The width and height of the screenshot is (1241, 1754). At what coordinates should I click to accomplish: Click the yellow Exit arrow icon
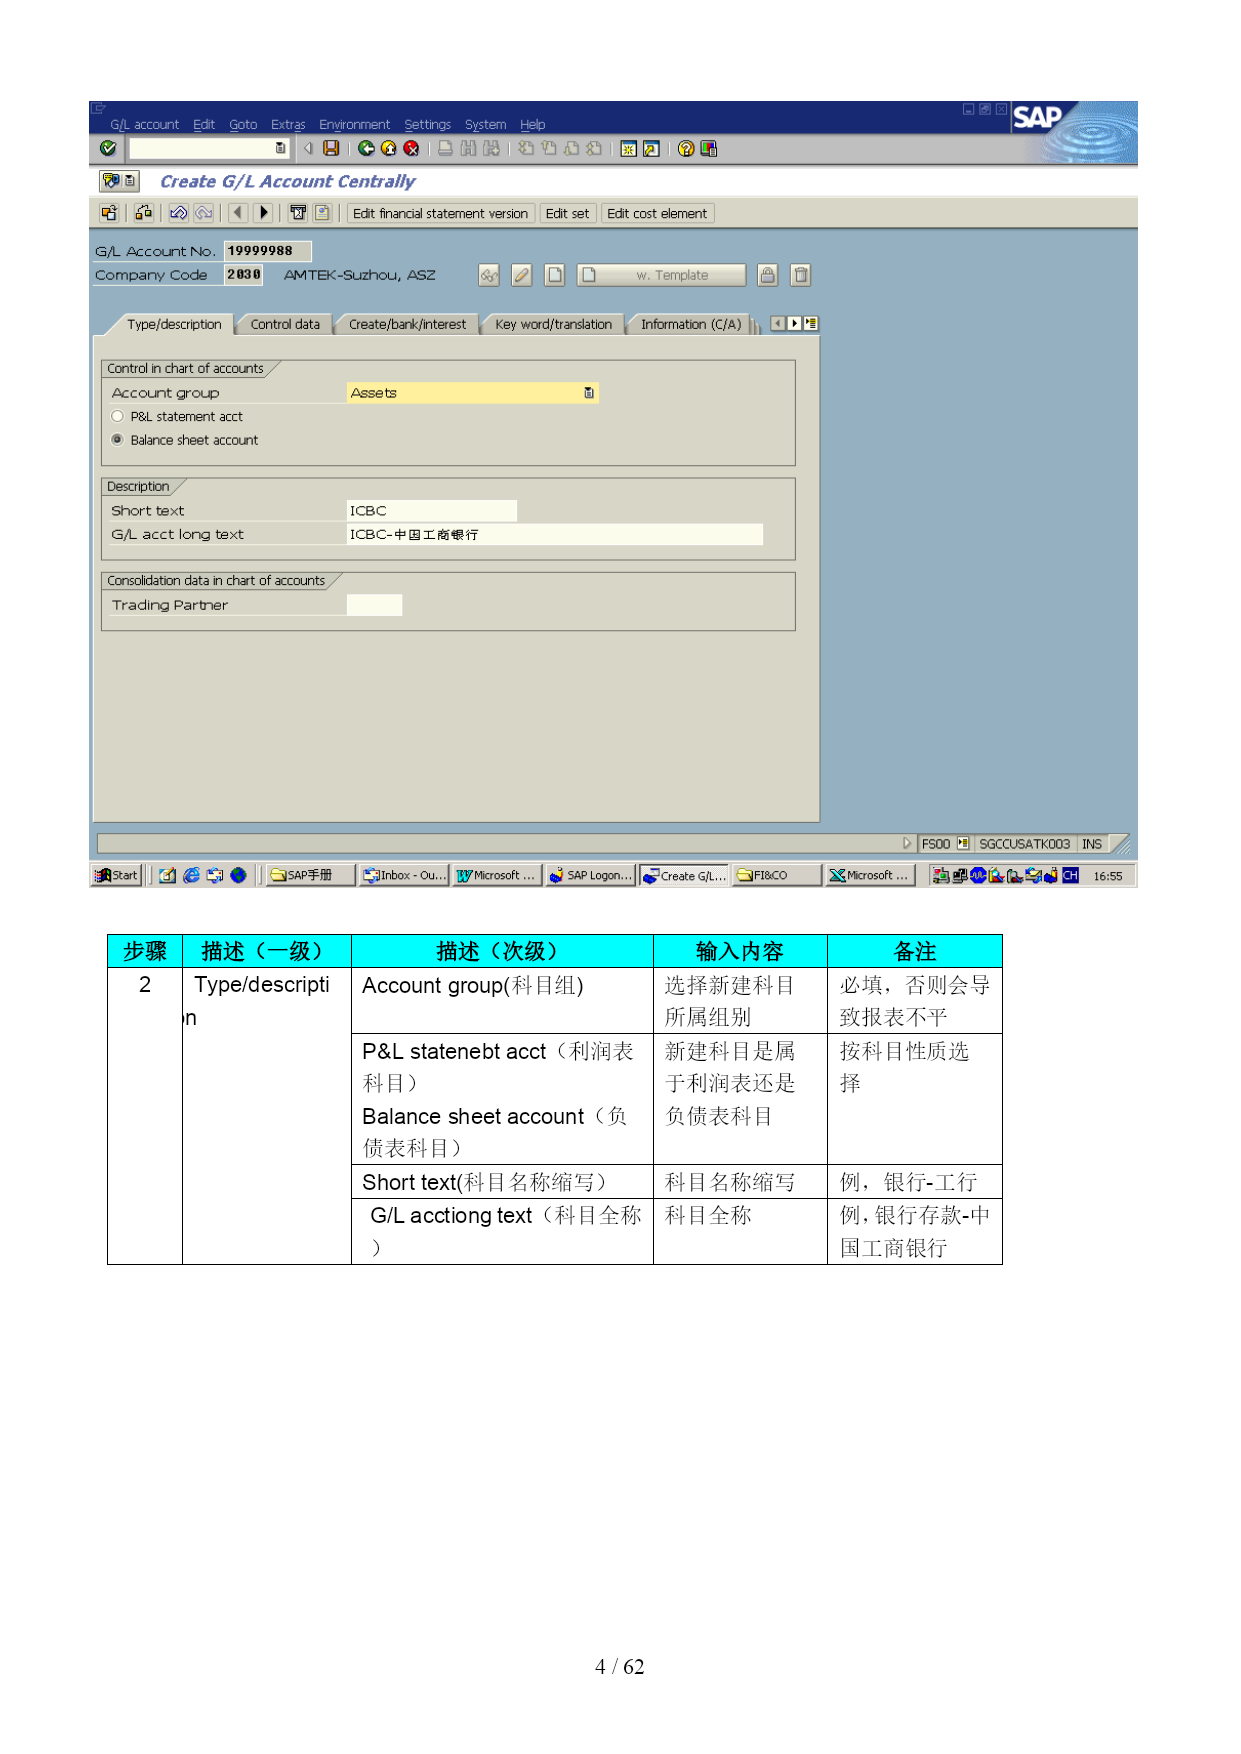pos(388,149)
